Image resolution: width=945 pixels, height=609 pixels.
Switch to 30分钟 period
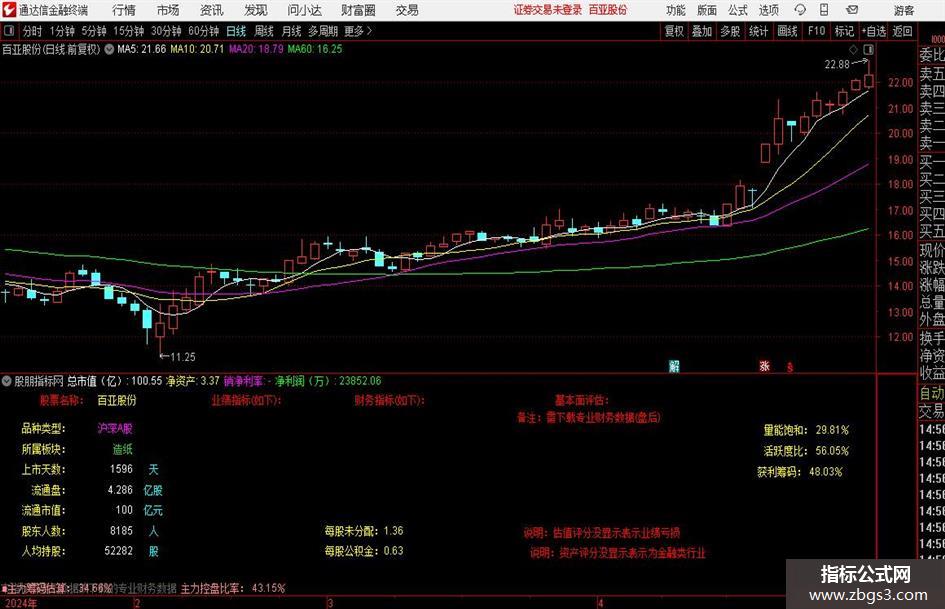[166, 31]
